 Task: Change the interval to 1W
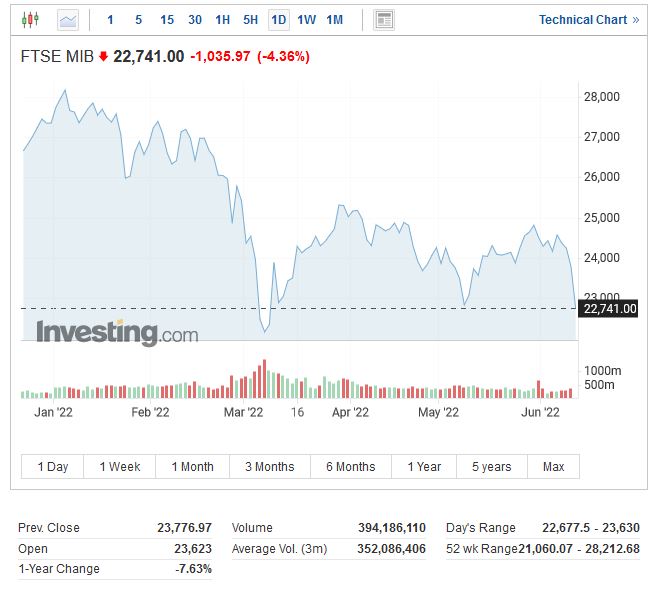tap(307, 19)
